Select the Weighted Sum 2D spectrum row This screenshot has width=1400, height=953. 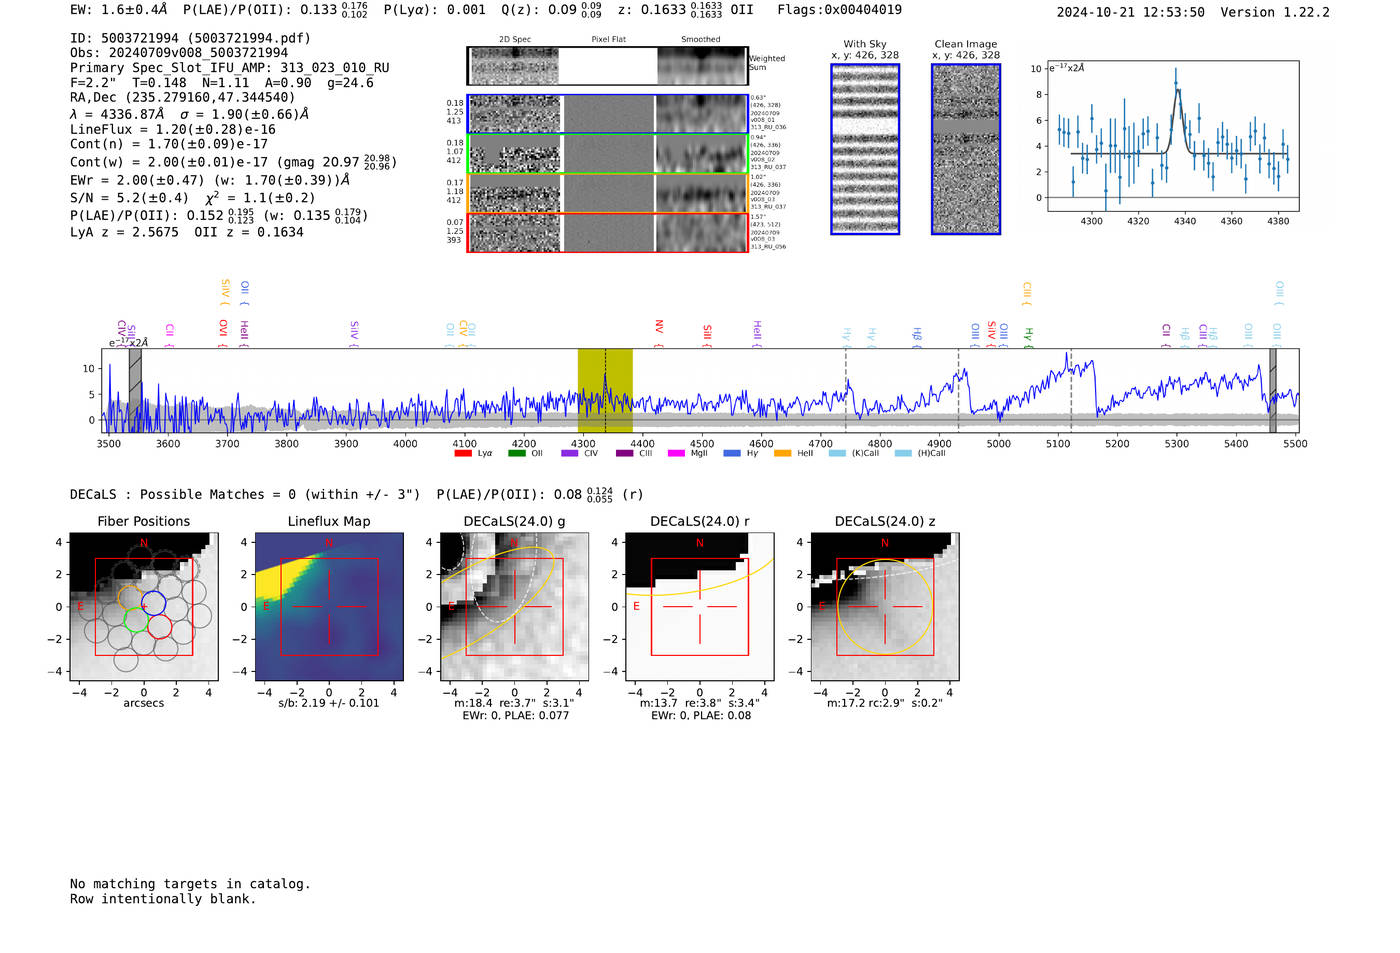[608, 66]
